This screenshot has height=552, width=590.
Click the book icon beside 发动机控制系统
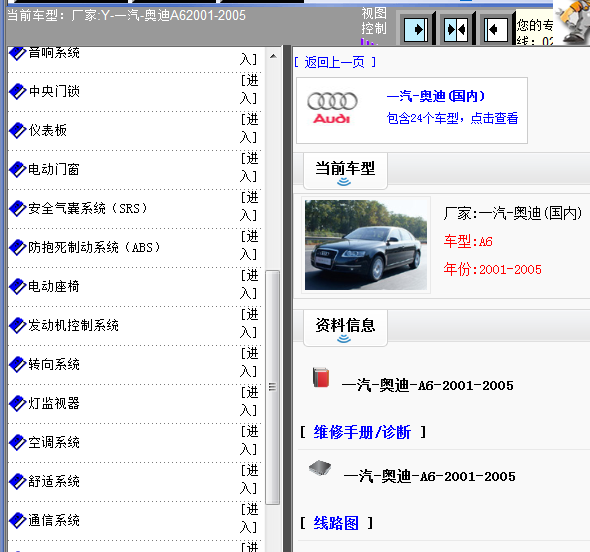[17, 325]
